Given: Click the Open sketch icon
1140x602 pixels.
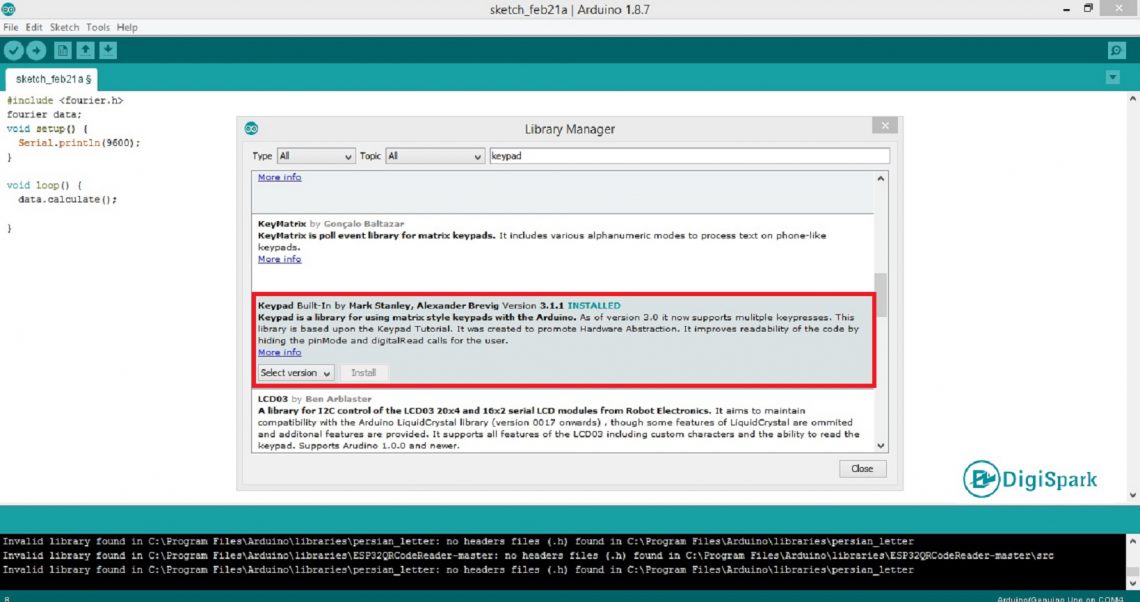Looking at the screenshot, I should tap(86, 50).
